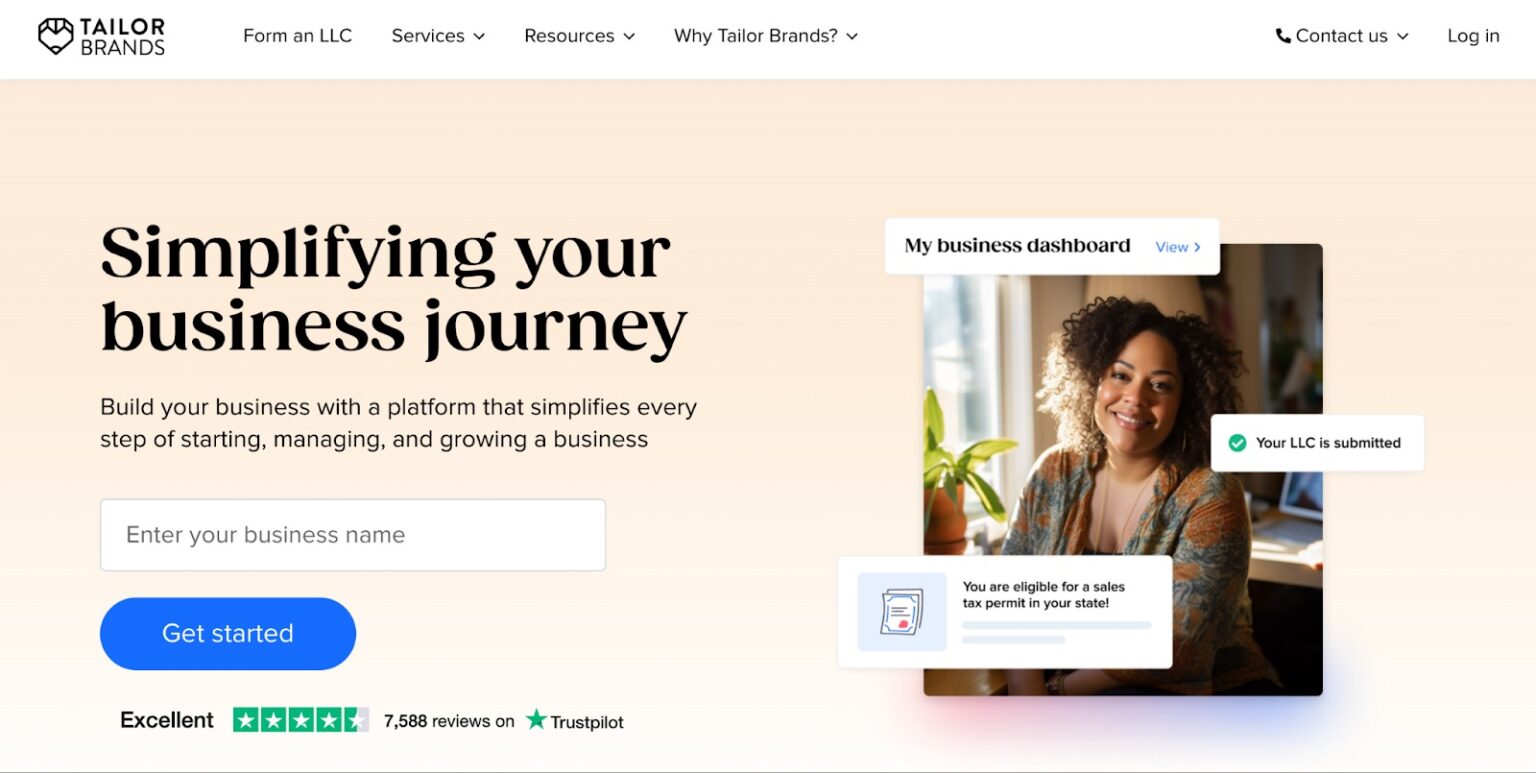Click the 7,588 reviews on Trustpilot text
This screenshot has height=773, width=1536.
pyautogui.click(x=449, y=721)
